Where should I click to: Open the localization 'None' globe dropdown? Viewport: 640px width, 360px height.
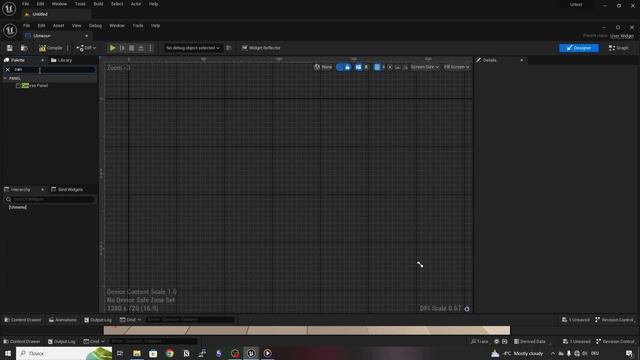coord(323,67)
